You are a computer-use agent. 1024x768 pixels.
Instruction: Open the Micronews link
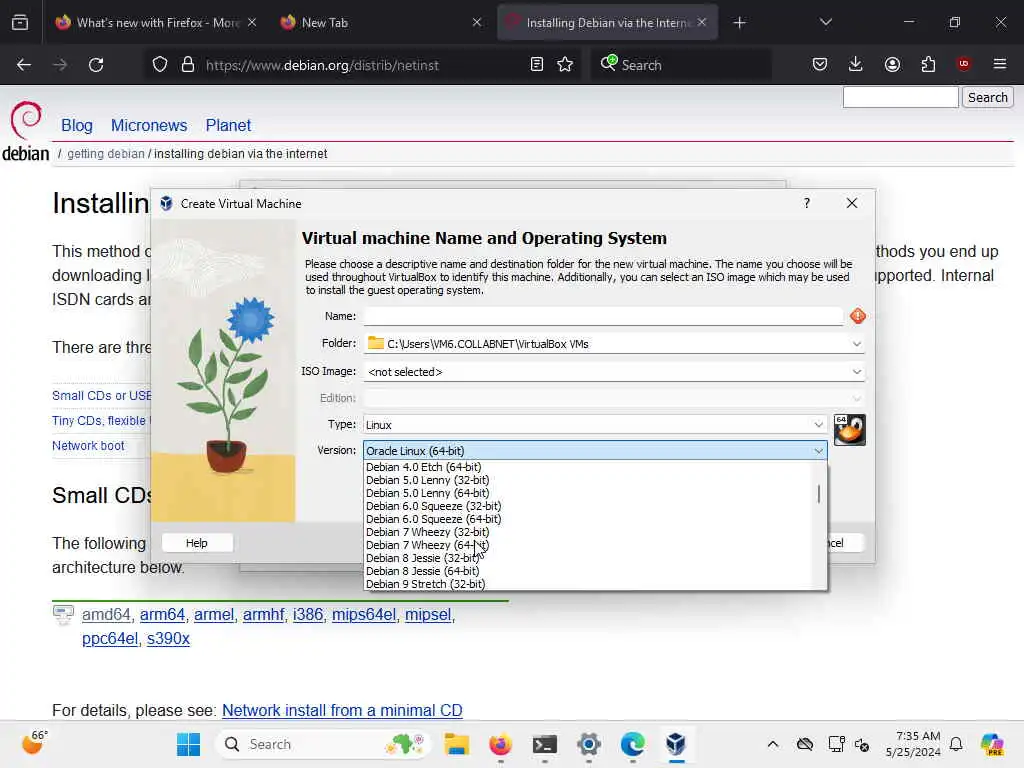pyautogui.click(x=149, y=125)
